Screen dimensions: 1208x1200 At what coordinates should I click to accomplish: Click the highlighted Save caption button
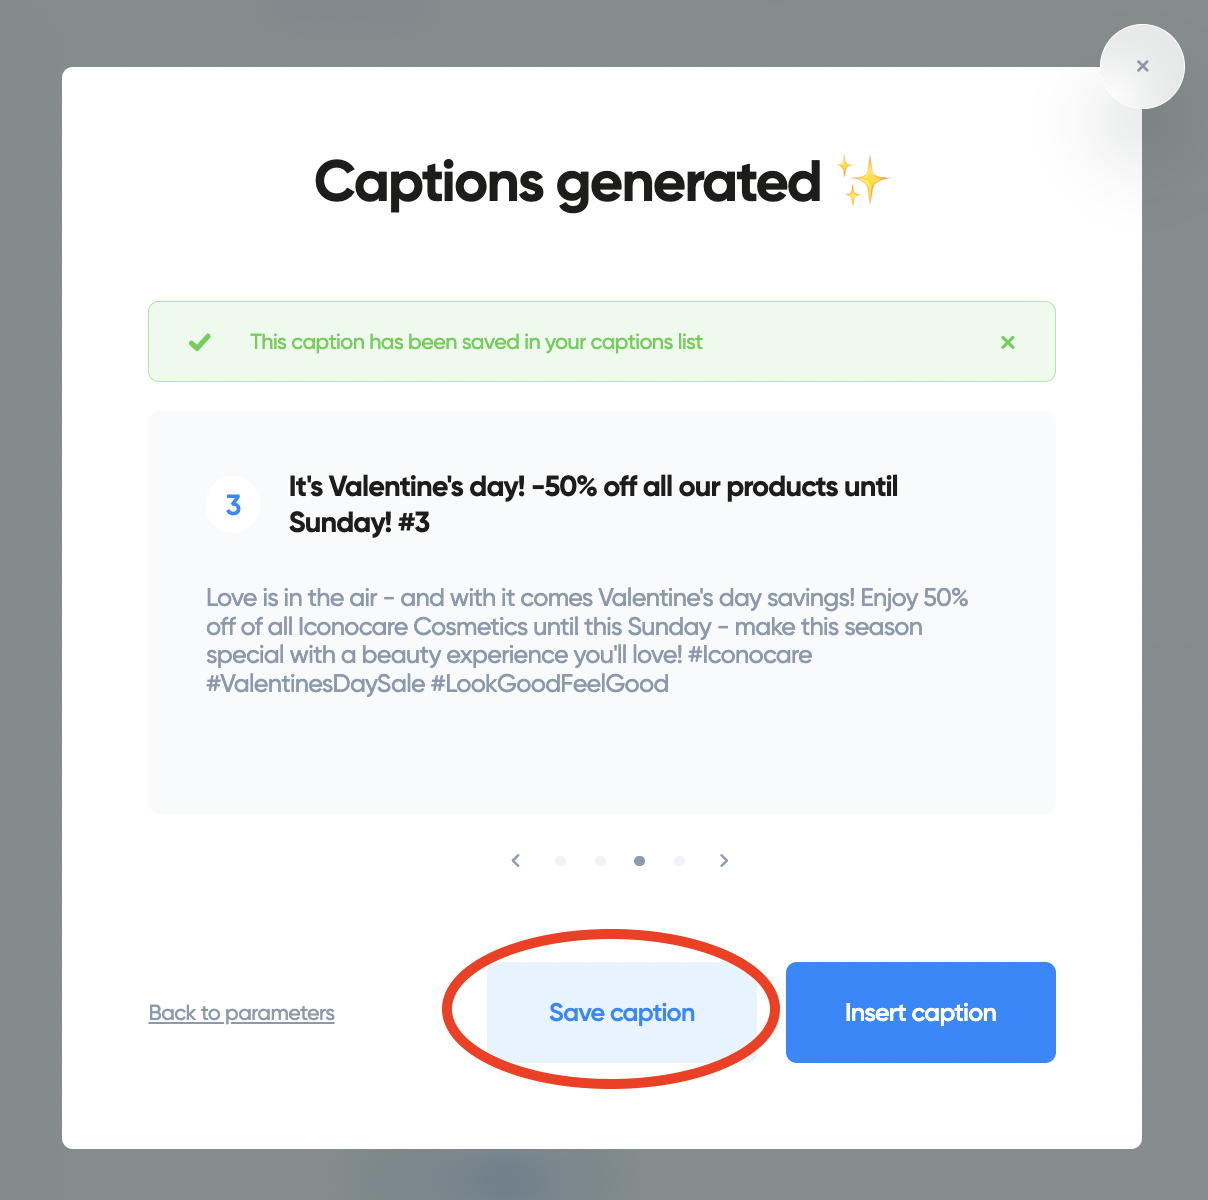621,1012
